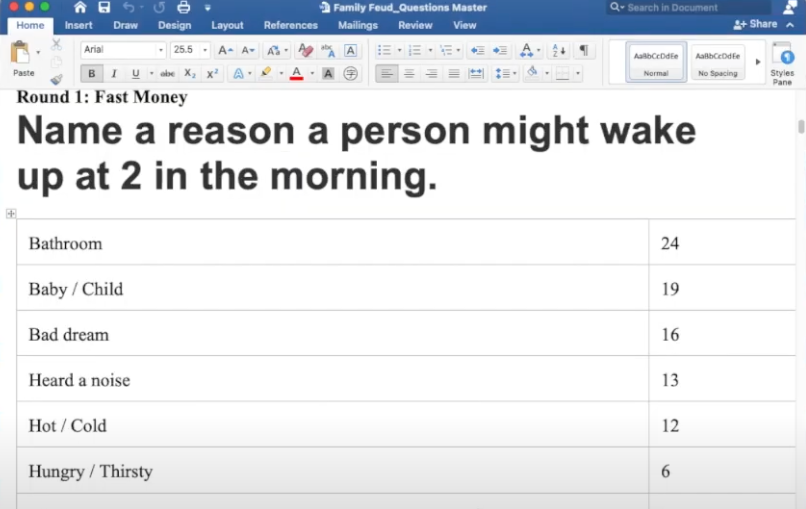Toggle Subscript formatting
The height and width of the screenshot is (509, 806).
190,74
